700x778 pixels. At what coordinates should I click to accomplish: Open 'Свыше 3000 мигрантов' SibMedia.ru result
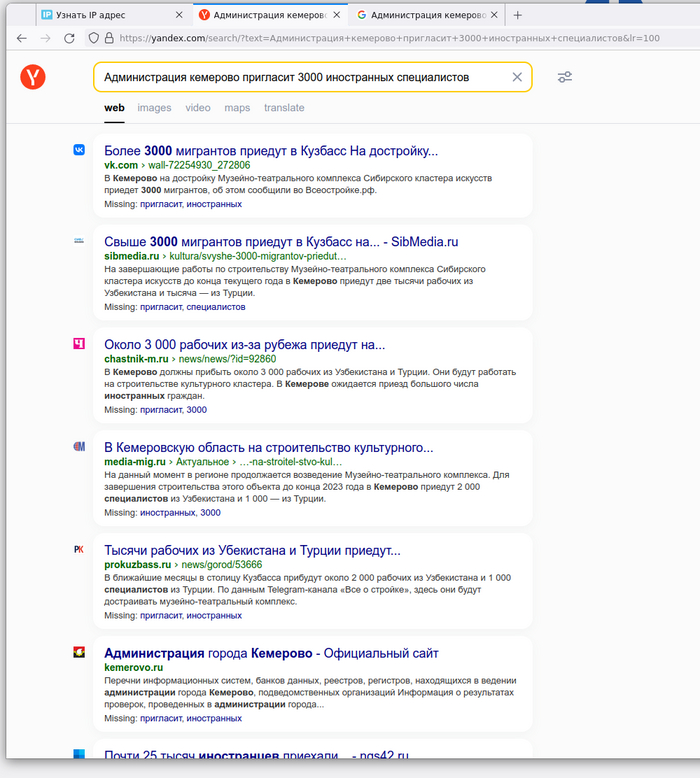click(x=281, y=242)
